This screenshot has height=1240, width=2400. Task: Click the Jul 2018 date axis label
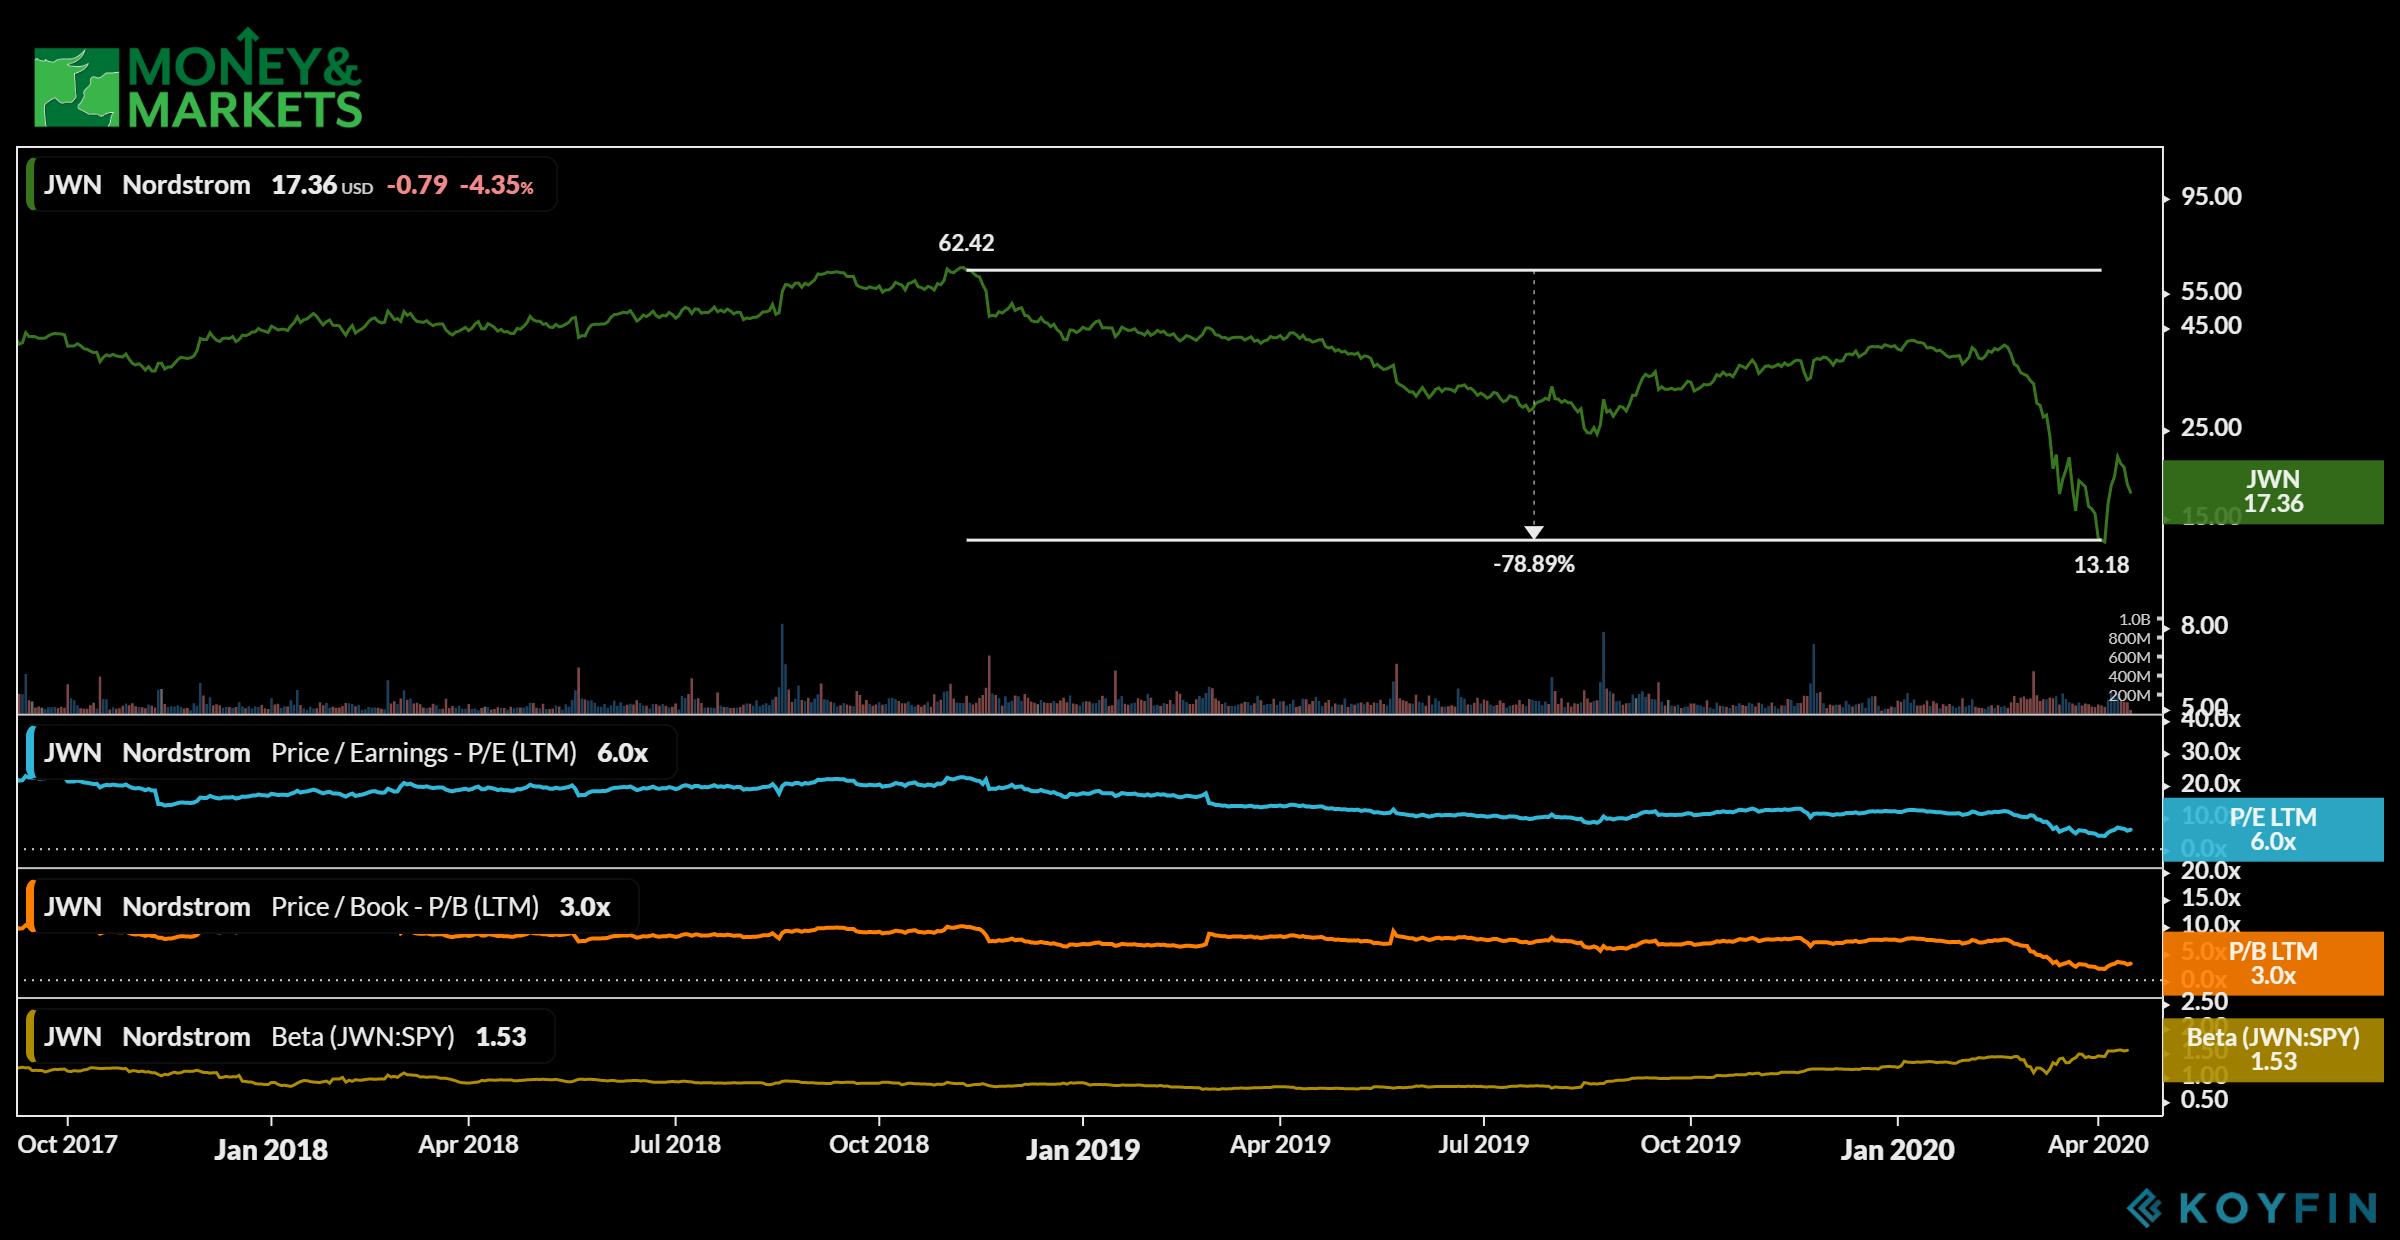(675, 1144)
